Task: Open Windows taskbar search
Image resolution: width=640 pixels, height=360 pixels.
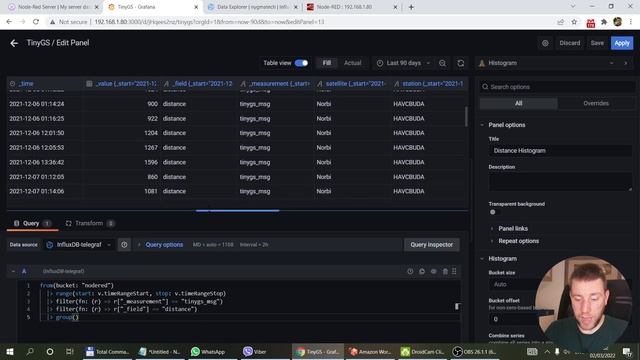Action: [x=30, y=351]
